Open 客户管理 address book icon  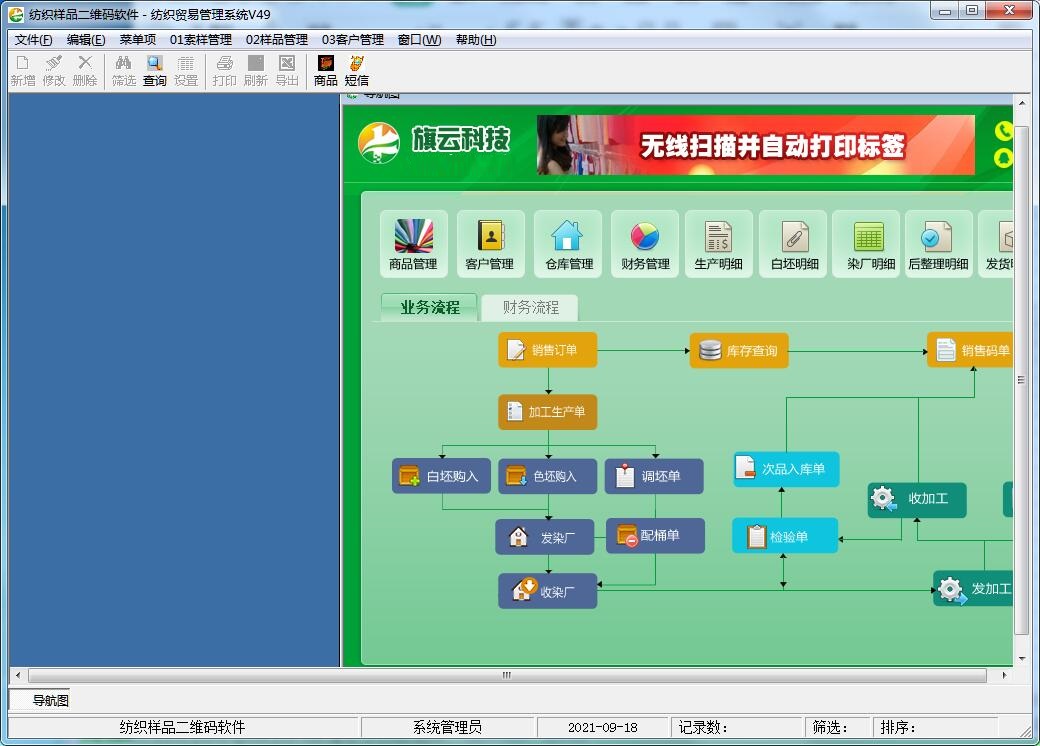point(490,244)
